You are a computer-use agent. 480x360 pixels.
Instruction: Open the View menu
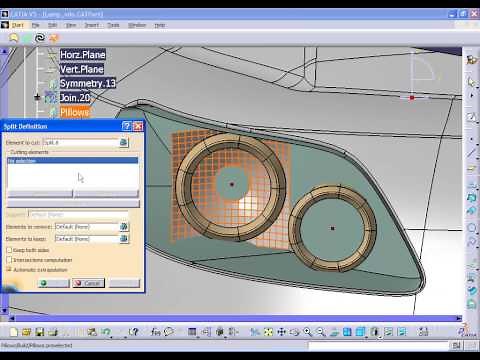71,25
